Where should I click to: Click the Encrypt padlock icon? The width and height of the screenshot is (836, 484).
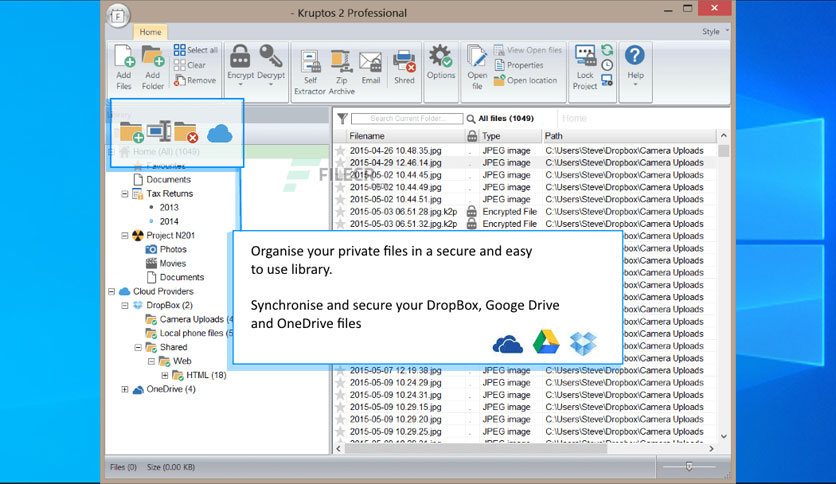tap(240, 57)
